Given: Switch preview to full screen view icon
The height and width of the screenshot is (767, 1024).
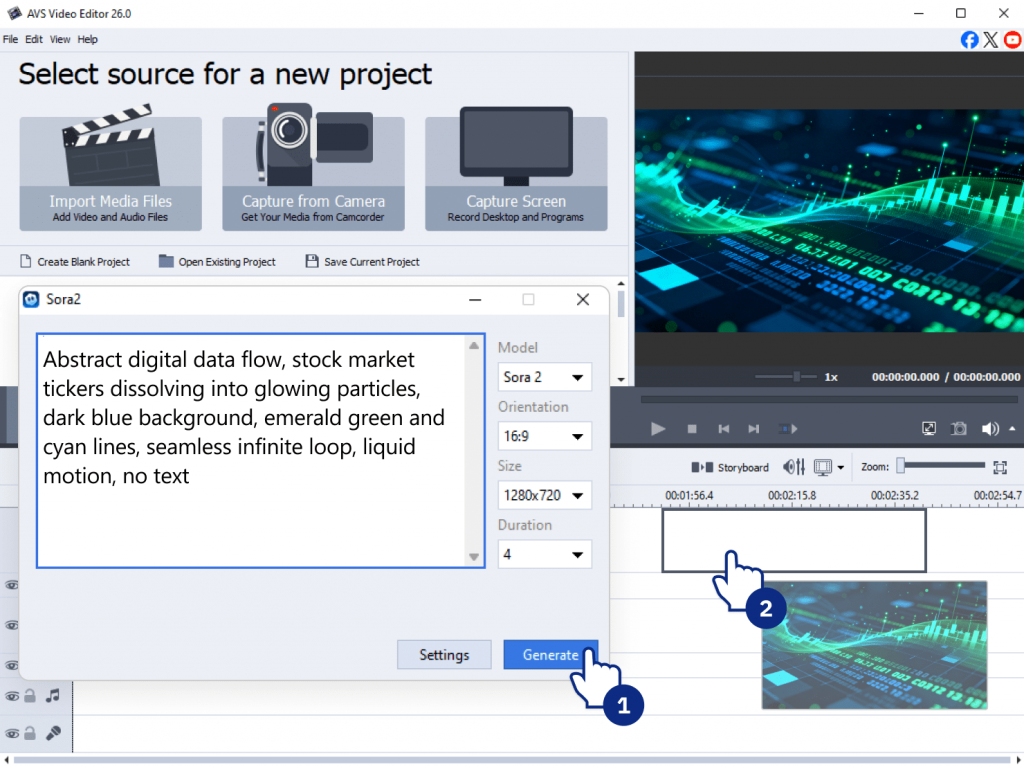Looking at the screenshot, I should [929, 428].
